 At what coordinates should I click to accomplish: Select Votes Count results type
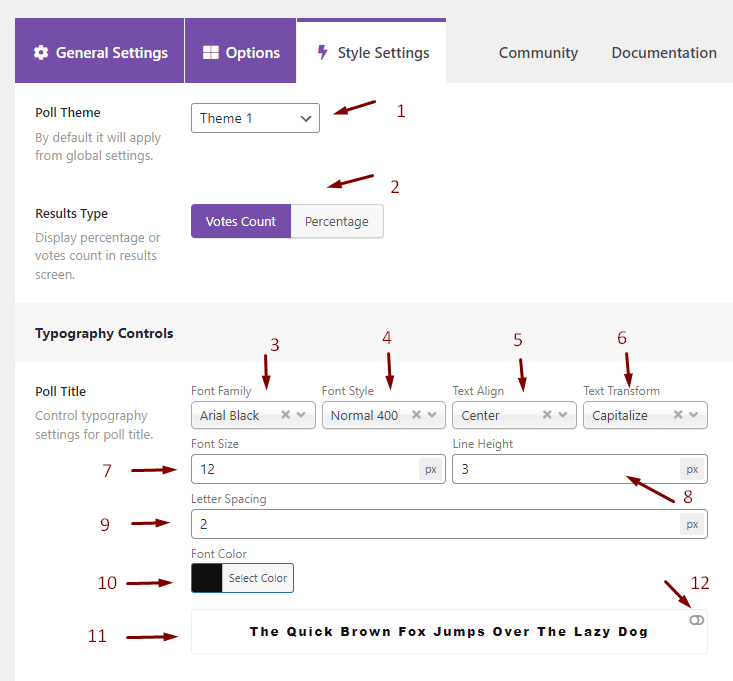pos(241,221)
